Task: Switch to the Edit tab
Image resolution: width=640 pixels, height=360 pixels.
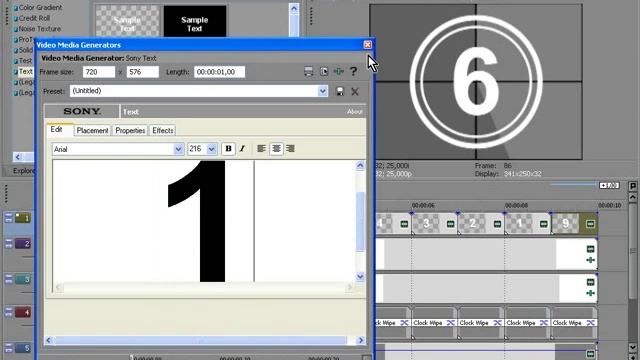Action: click(56, 129)
